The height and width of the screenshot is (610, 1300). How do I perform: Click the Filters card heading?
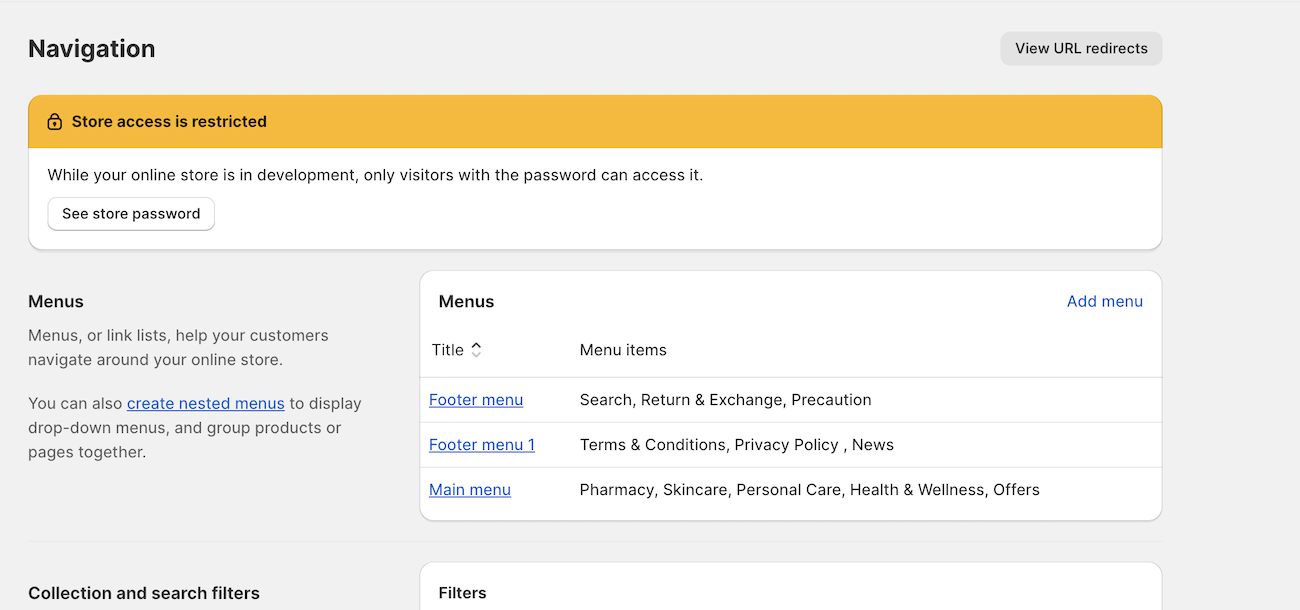(x=463, y=593)
